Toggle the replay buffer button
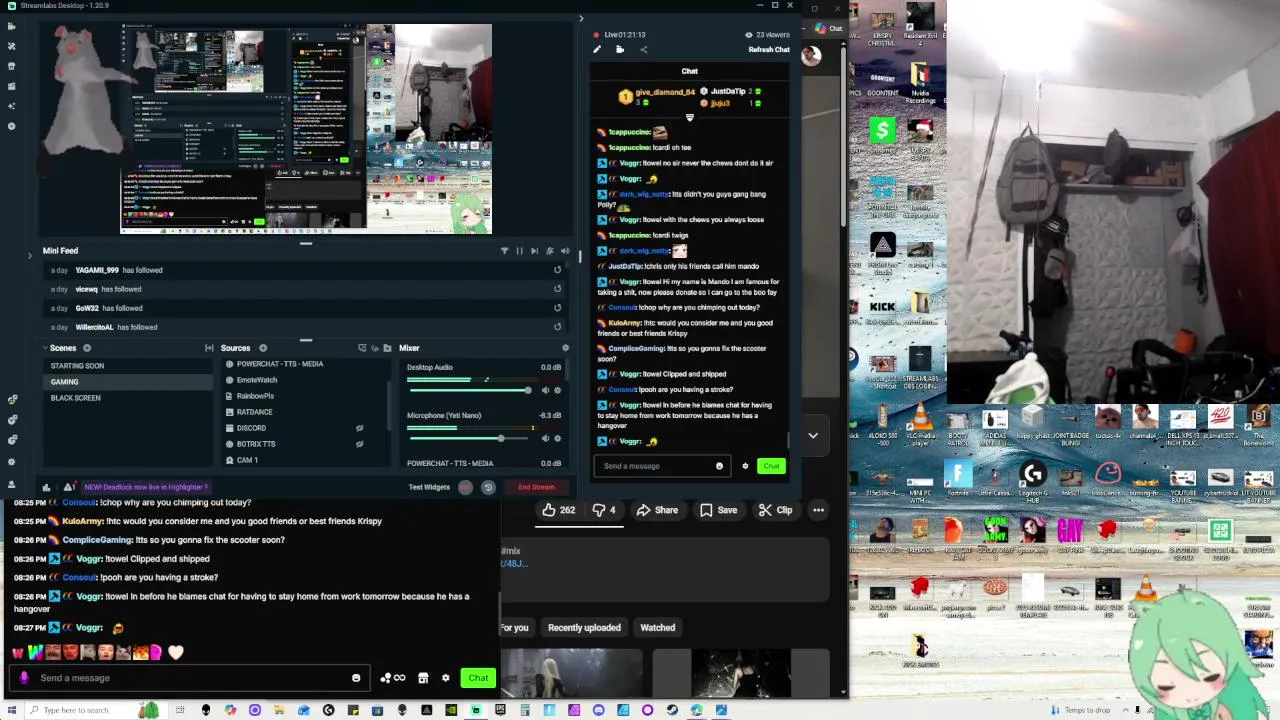The height and width of the screenshot is (720, 1280). coord(488,487)
